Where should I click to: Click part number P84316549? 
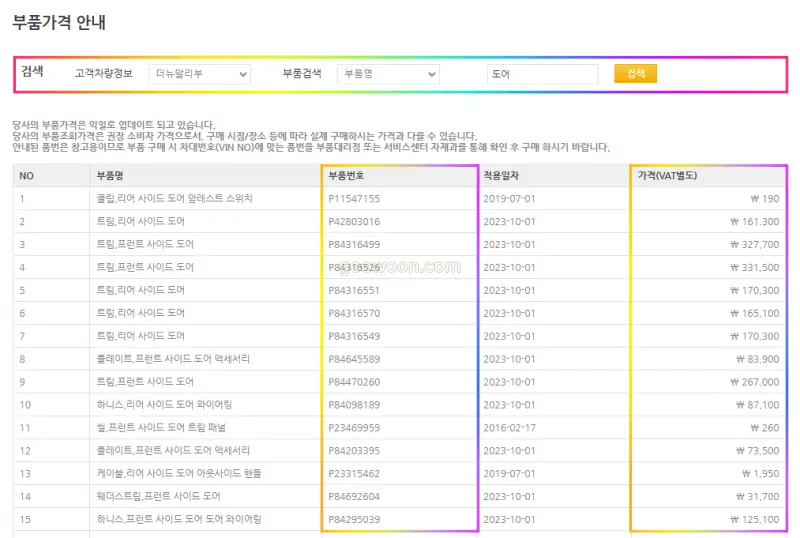[354, 336]
